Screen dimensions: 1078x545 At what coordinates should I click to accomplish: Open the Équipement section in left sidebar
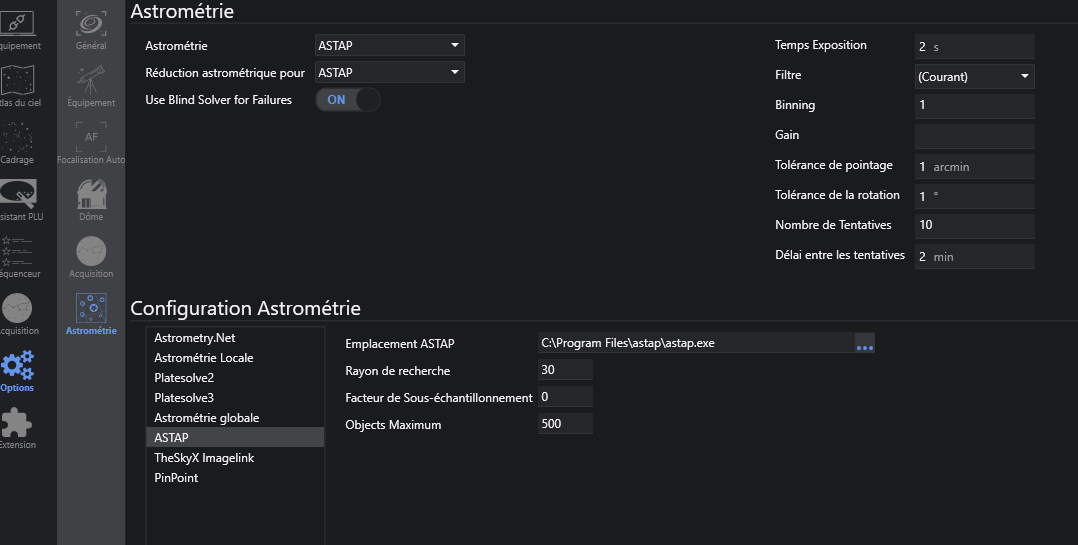(18, 28)
